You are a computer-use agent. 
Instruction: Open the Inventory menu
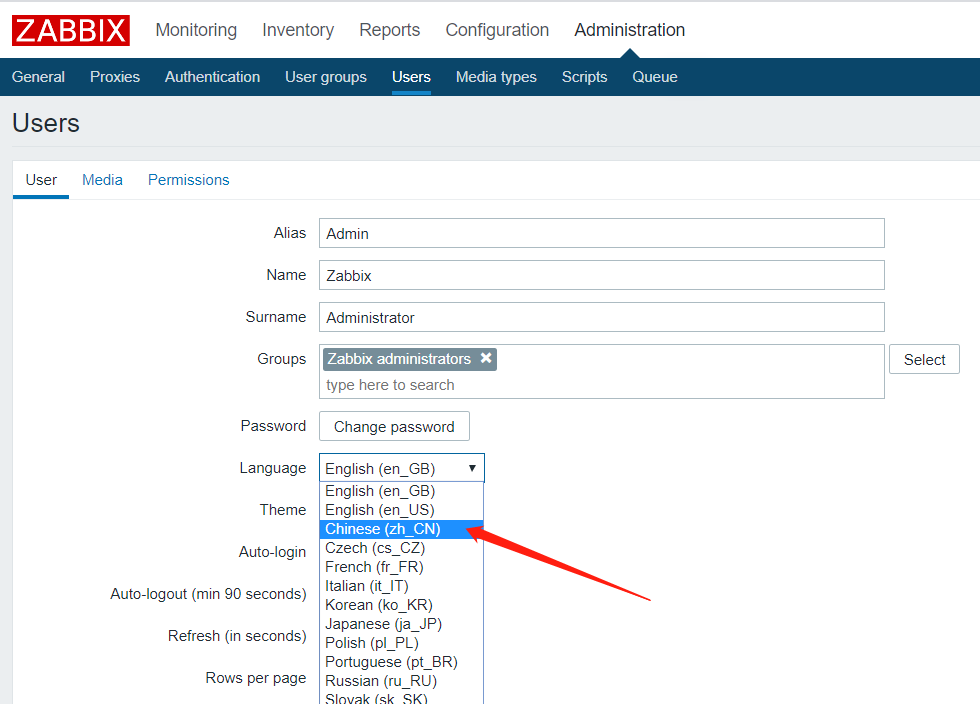[x=298, y=30]
